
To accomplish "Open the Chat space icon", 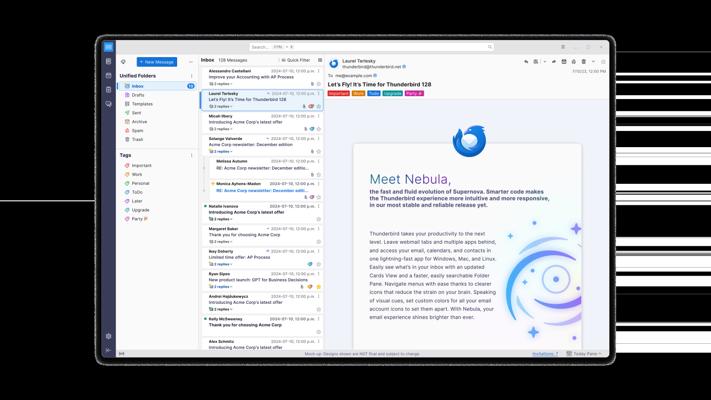I will coord(108,104).
